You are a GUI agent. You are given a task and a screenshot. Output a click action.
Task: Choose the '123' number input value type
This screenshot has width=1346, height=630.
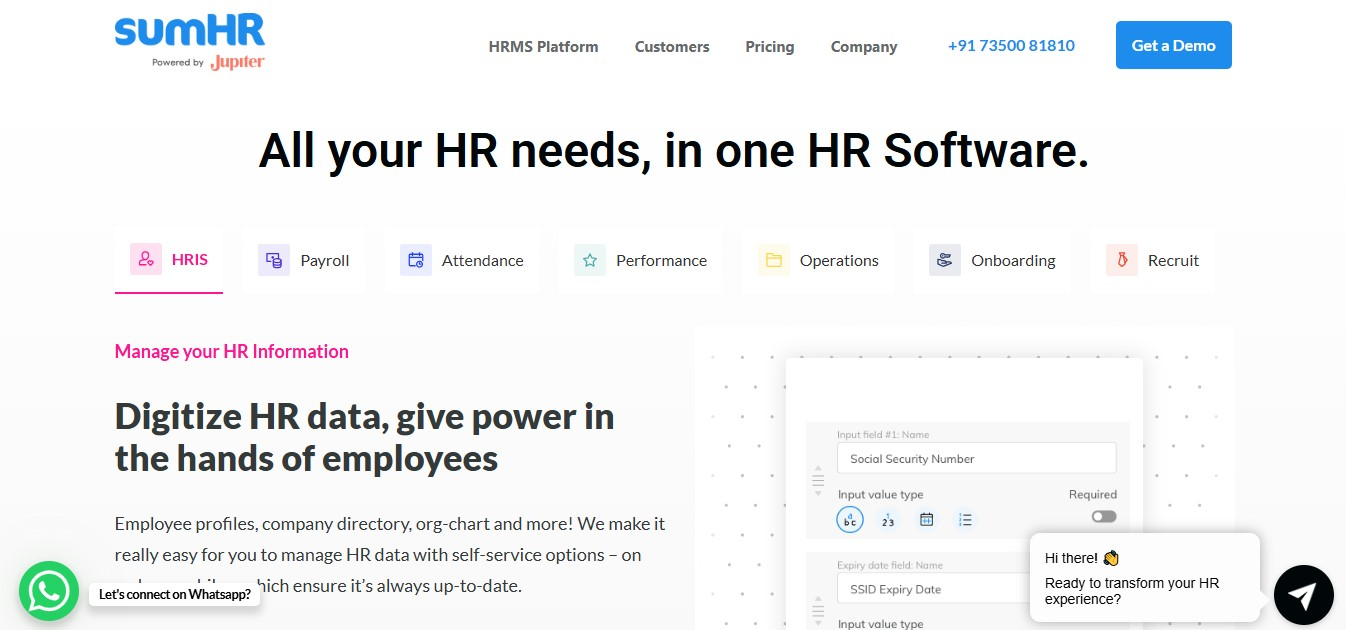(x=887, y=519)
